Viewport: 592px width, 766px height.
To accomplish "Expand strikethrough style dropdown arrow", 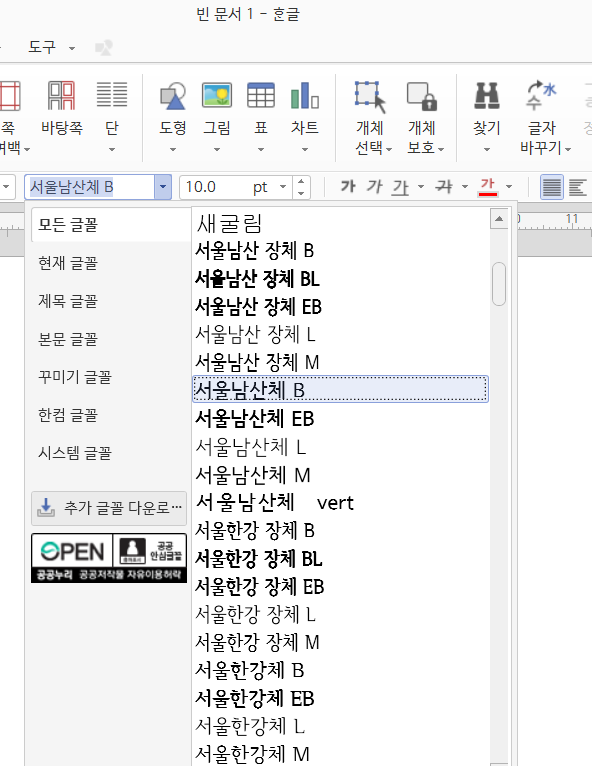I will click(465, 187).
